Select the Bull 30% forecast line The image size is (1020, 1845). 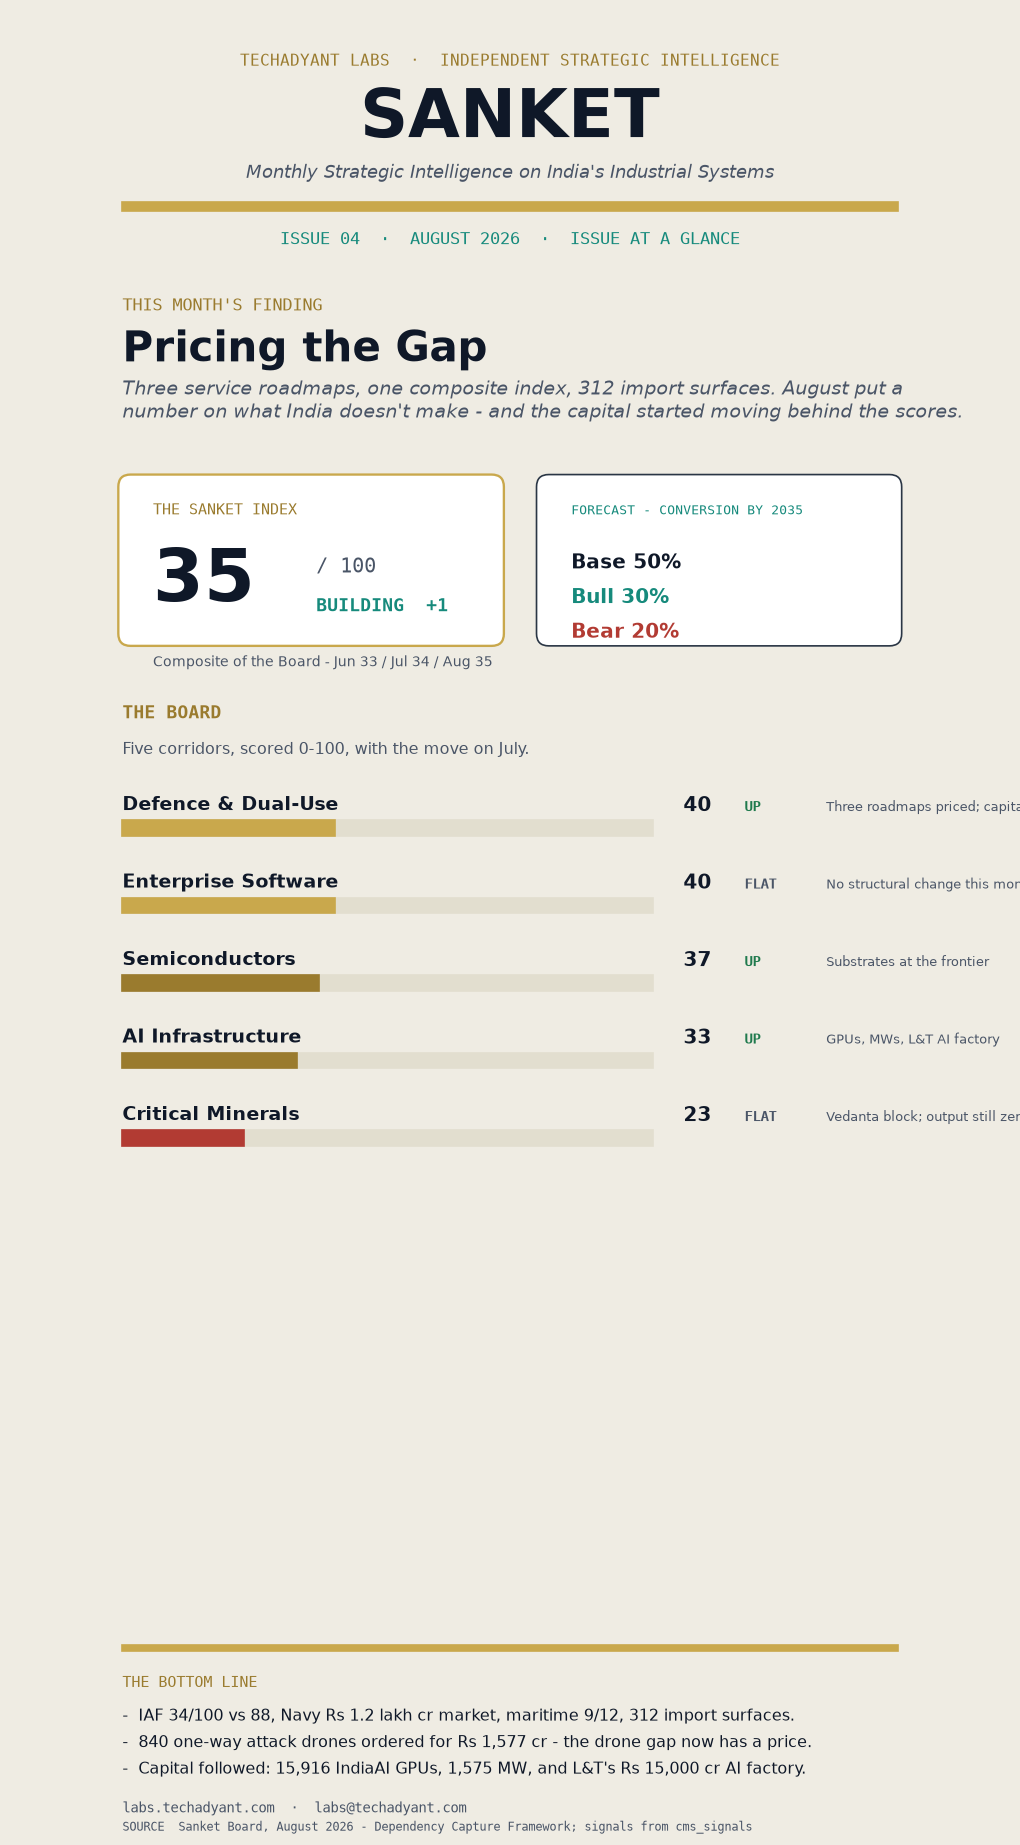(x=620, y=596)
